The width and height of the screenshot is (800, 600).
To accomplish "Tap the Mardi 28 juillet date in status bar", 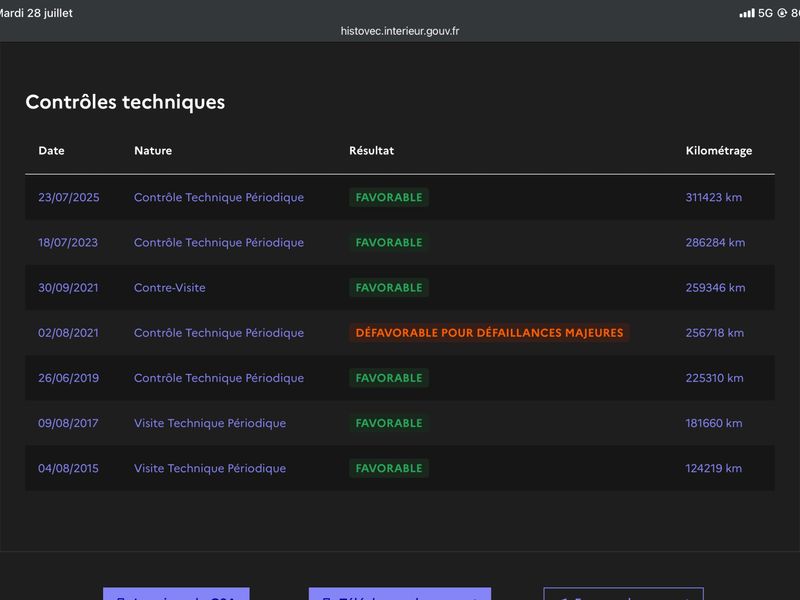I will (x=36, y=13).
